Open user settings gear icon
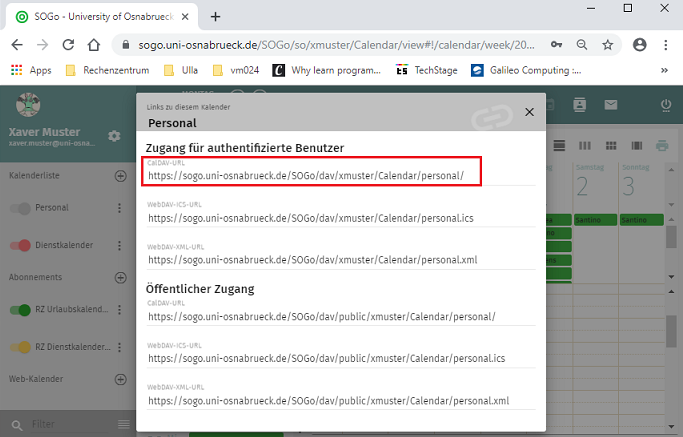The width and height of the screenshot is (683, 437). 114,136
